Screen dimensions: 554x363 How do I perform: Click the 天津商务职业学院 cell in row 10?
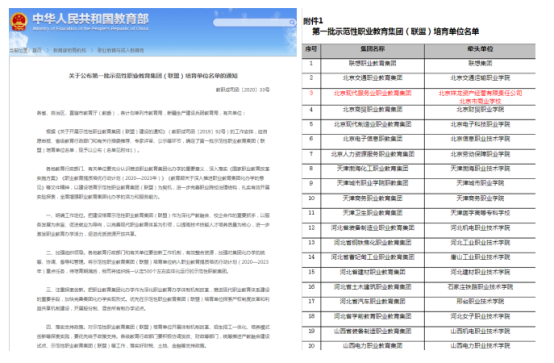coord(480,198)
